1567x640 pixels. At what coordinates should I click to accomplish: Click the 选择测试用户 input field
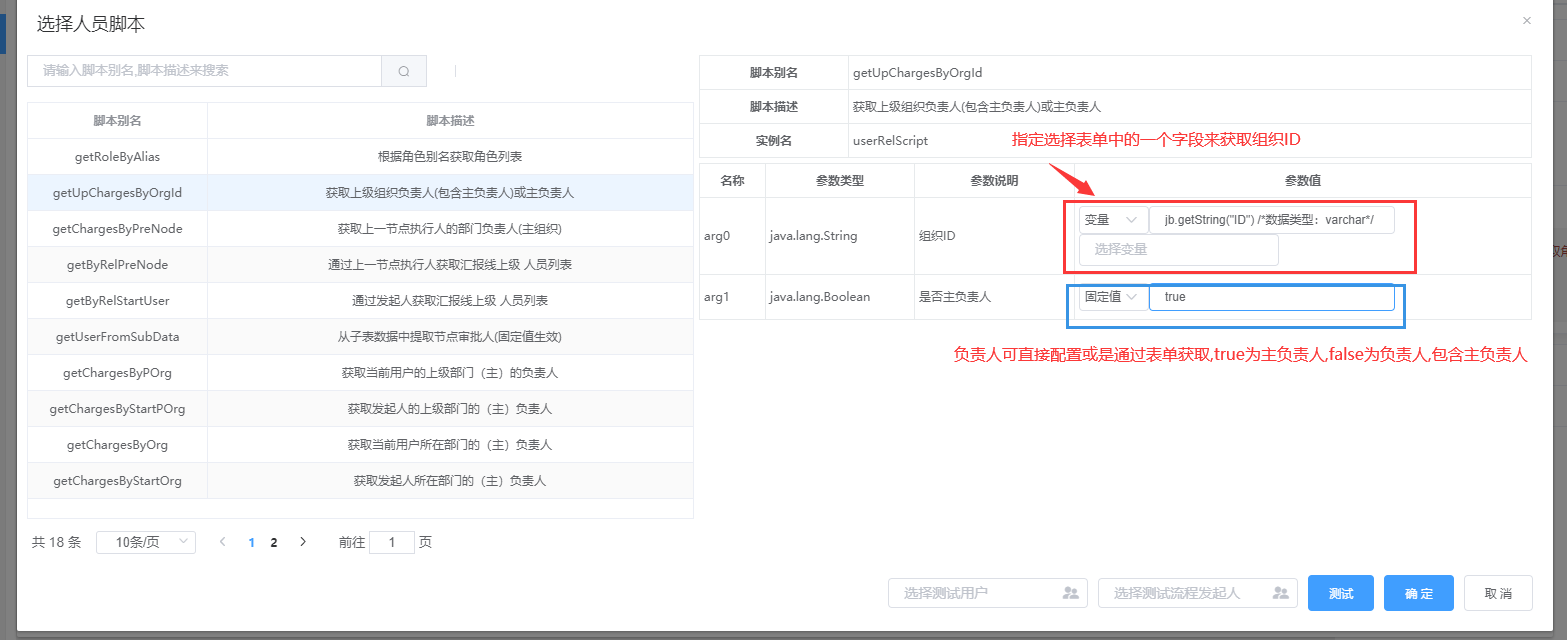tap(988, 593)
